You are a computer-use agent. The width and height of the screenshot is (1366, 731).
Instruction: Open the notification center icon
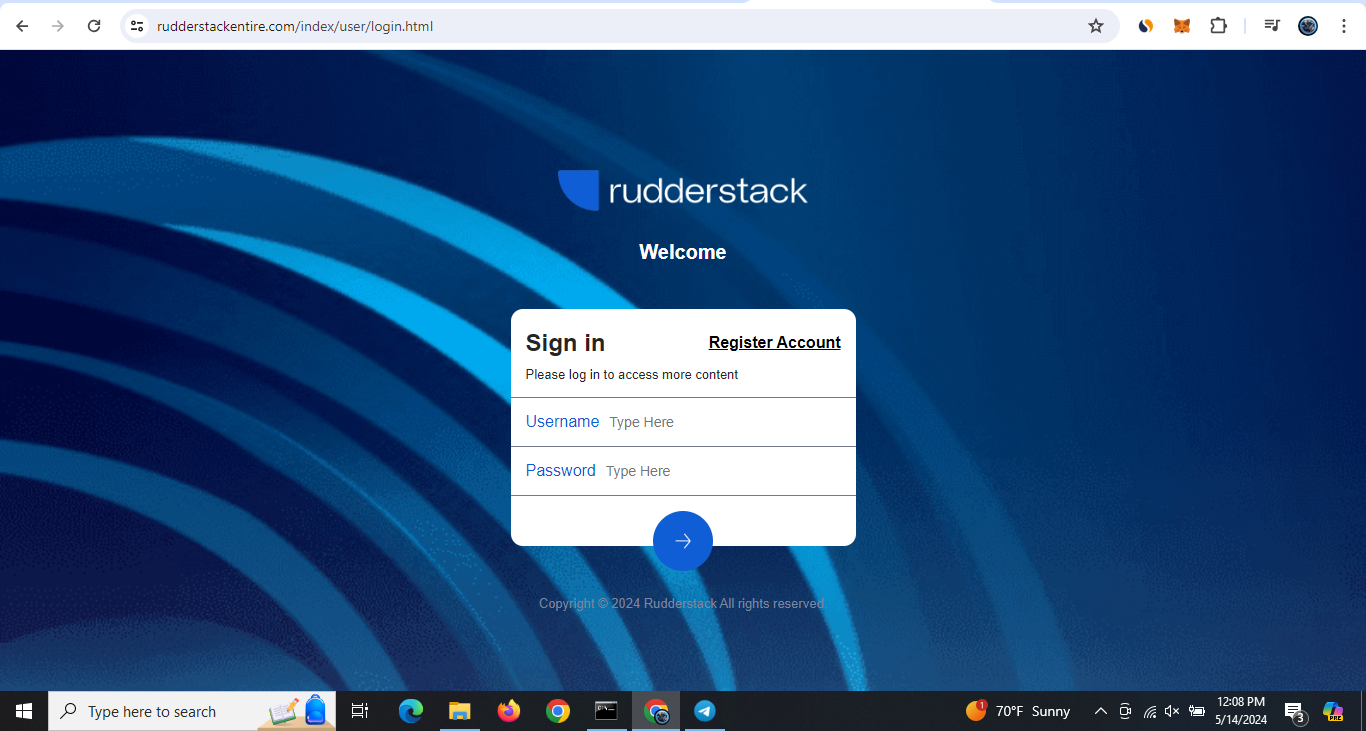coord(1295,712)
